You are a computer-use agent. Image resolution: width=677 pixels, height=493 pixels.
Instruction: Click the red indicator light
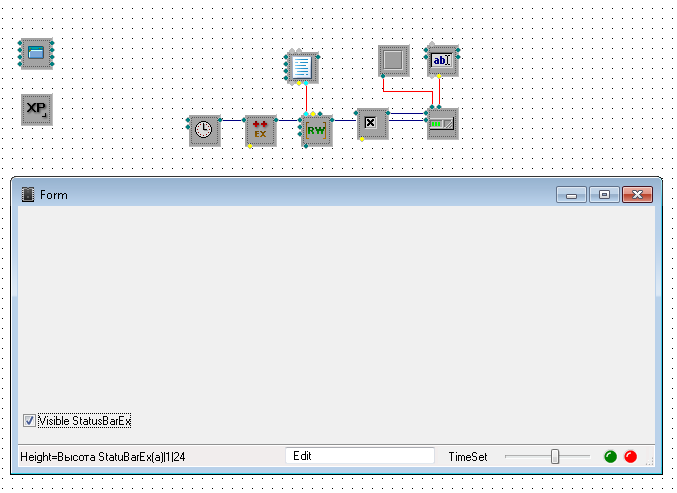coord(630,456)
